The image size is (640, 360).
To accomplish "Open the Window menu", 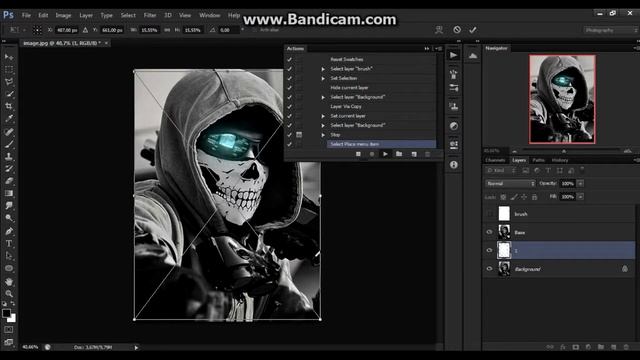I will point(210,15).
